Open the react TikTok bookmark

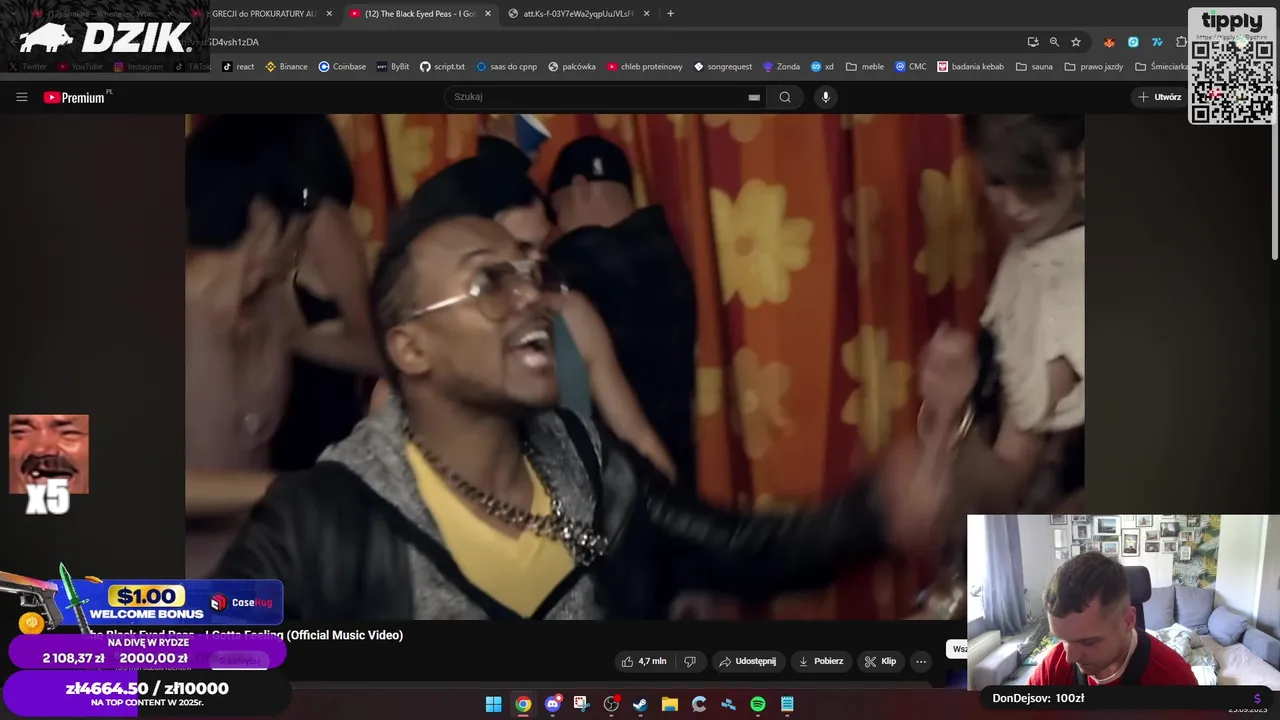pos(238,67)
